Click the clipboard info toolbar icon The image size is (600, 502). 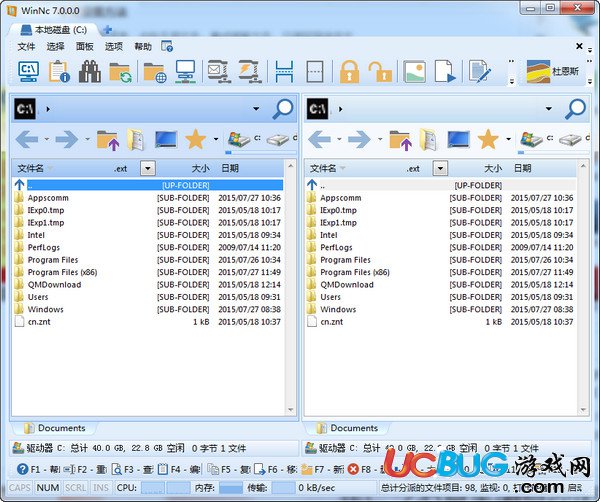click(59, 72)
